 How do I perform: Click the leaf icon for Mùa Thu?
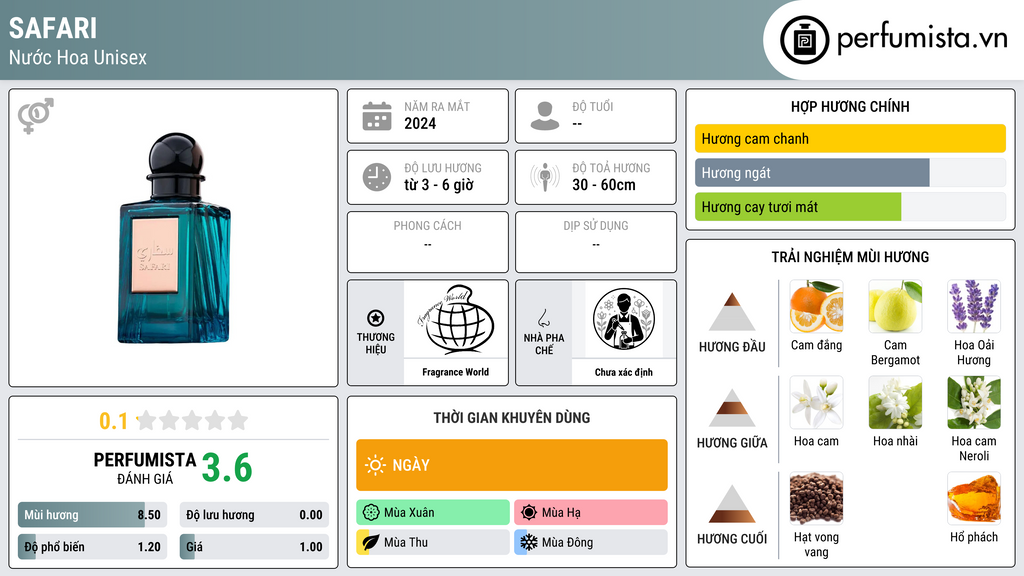point(371,542)
